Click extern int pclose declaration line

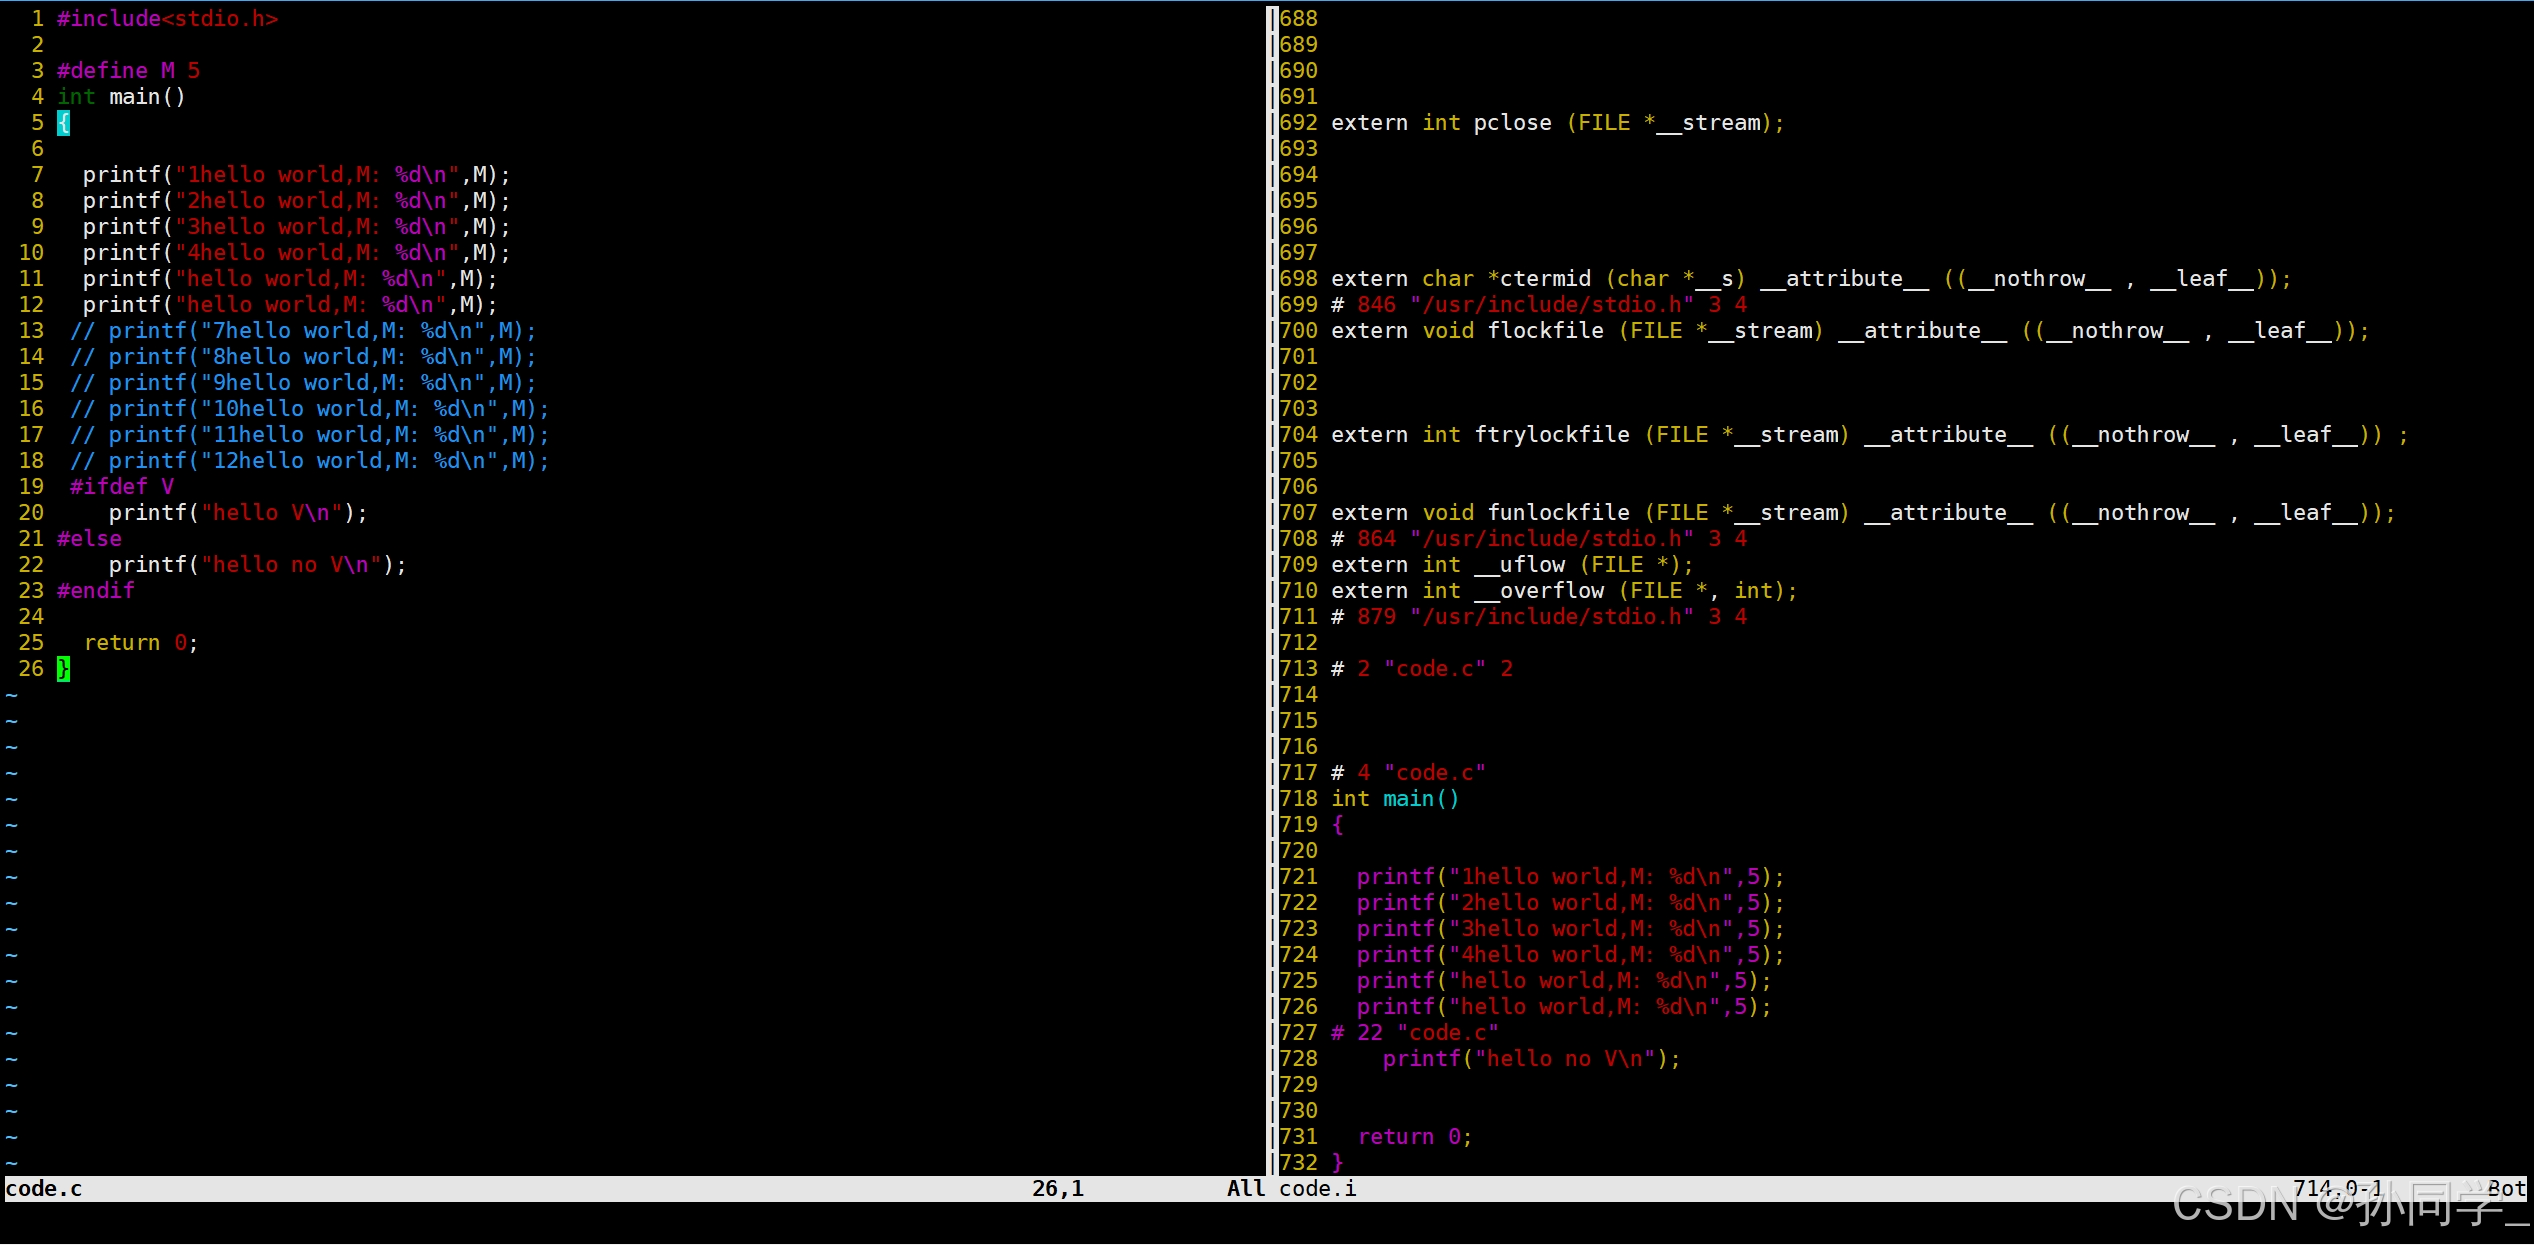click(1557, 122)
